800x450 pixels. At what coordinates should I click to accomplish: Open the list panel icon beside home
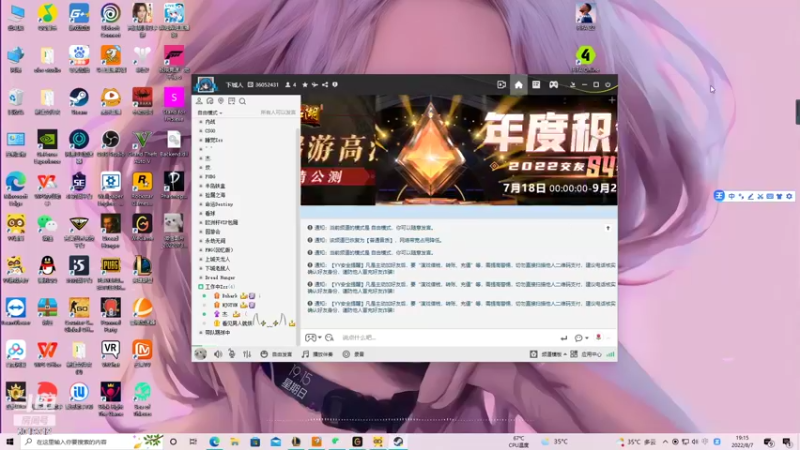pos(536,85)
